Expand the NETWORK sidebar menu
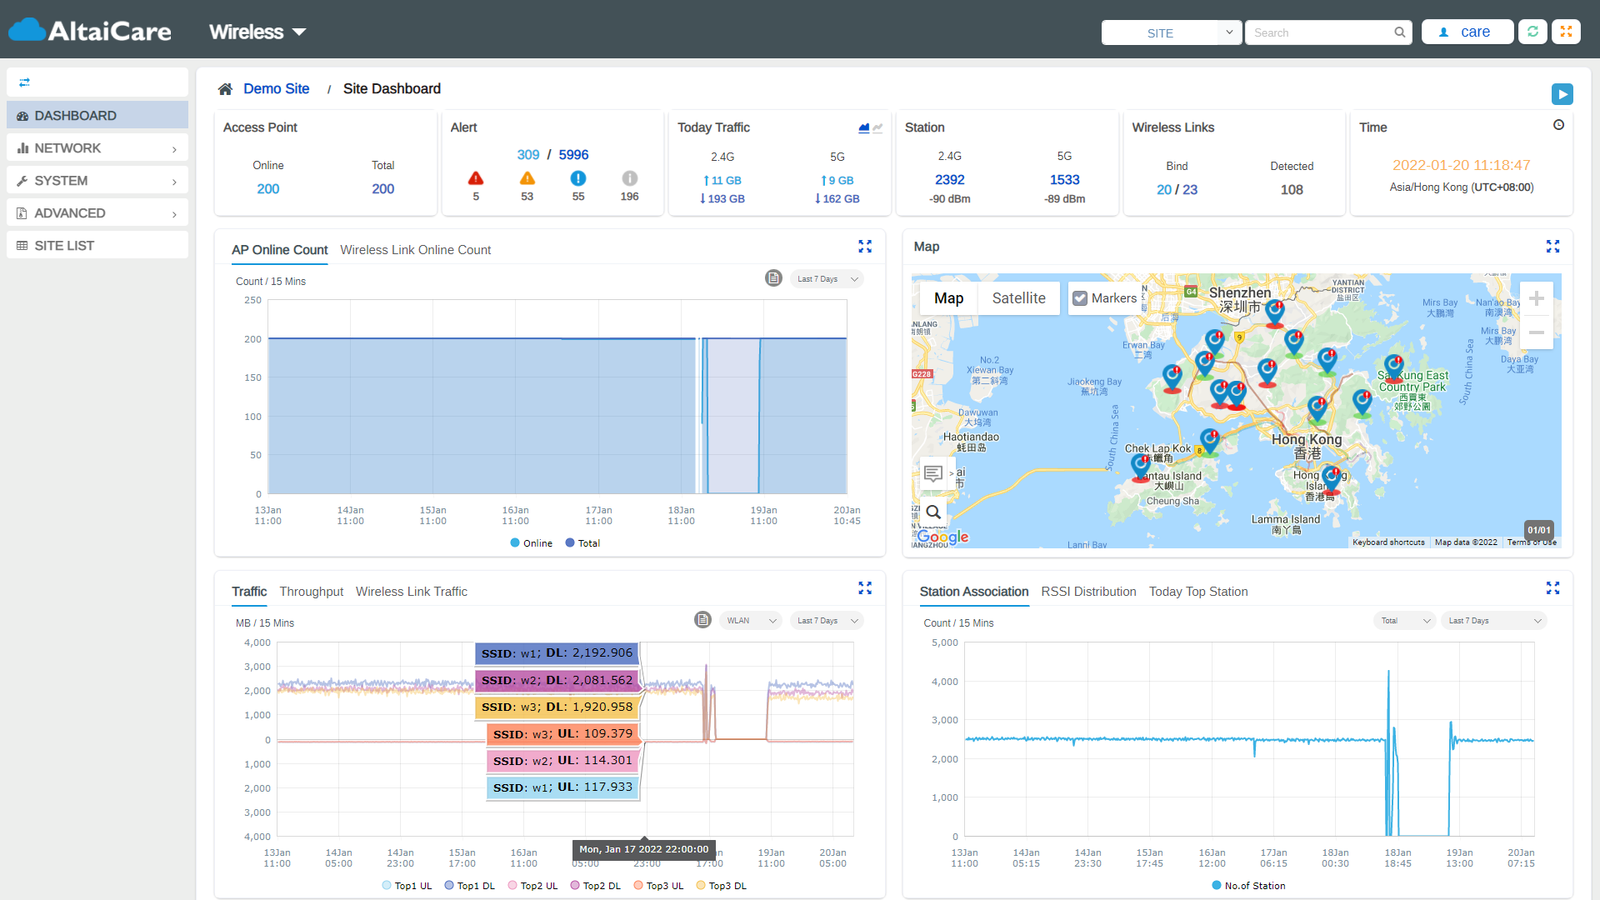Screen dimensions: 1600x900 coord(97,148)
